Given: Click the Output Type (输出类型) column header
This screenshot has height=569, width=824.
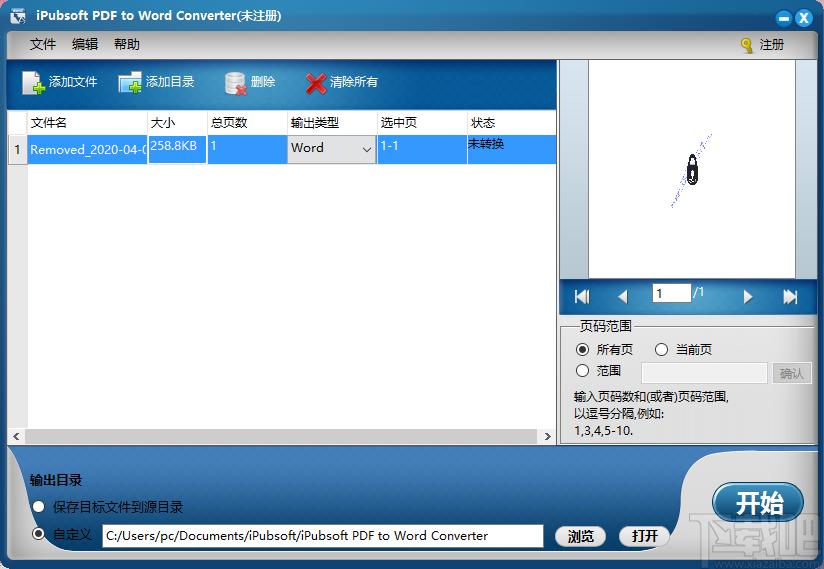Looking at the screenshot, I should tap(332, 123).
